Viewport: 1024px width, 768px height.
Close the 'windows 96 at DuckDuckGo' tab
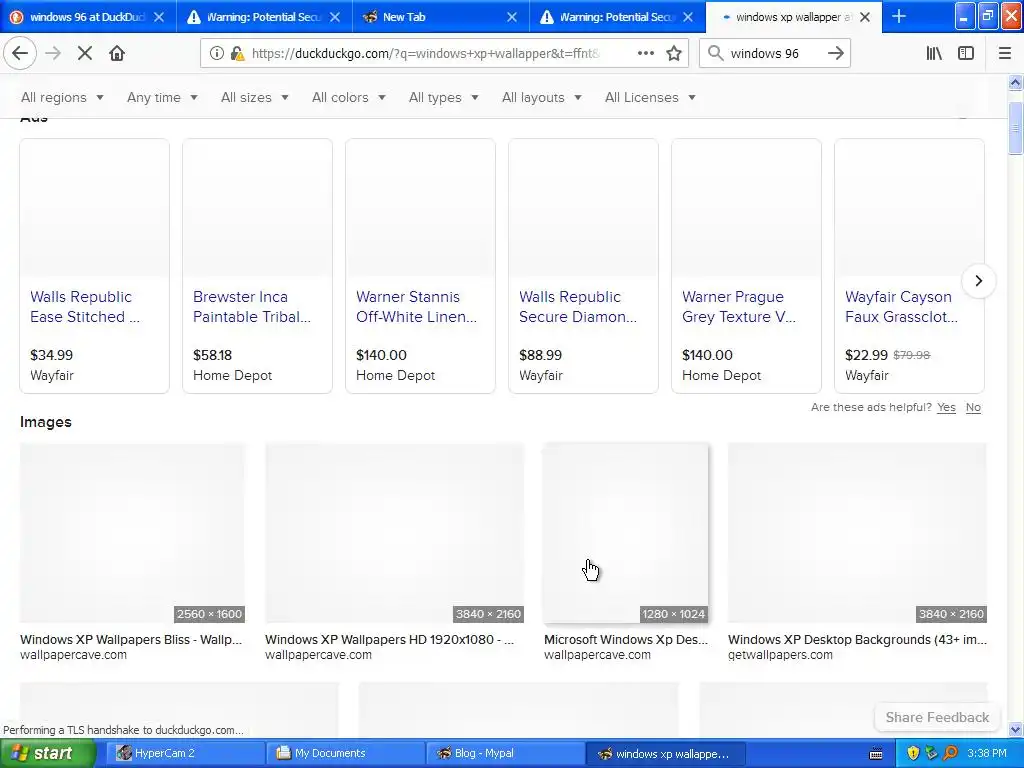point(159,17)
